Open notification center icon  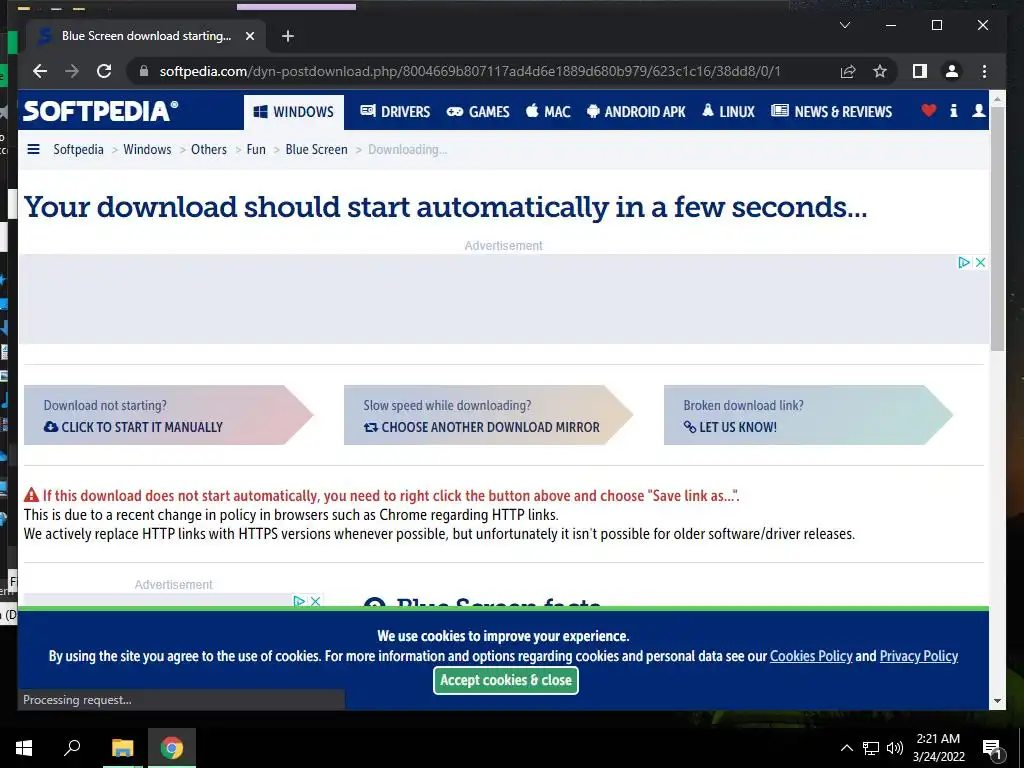click(992, 748)
